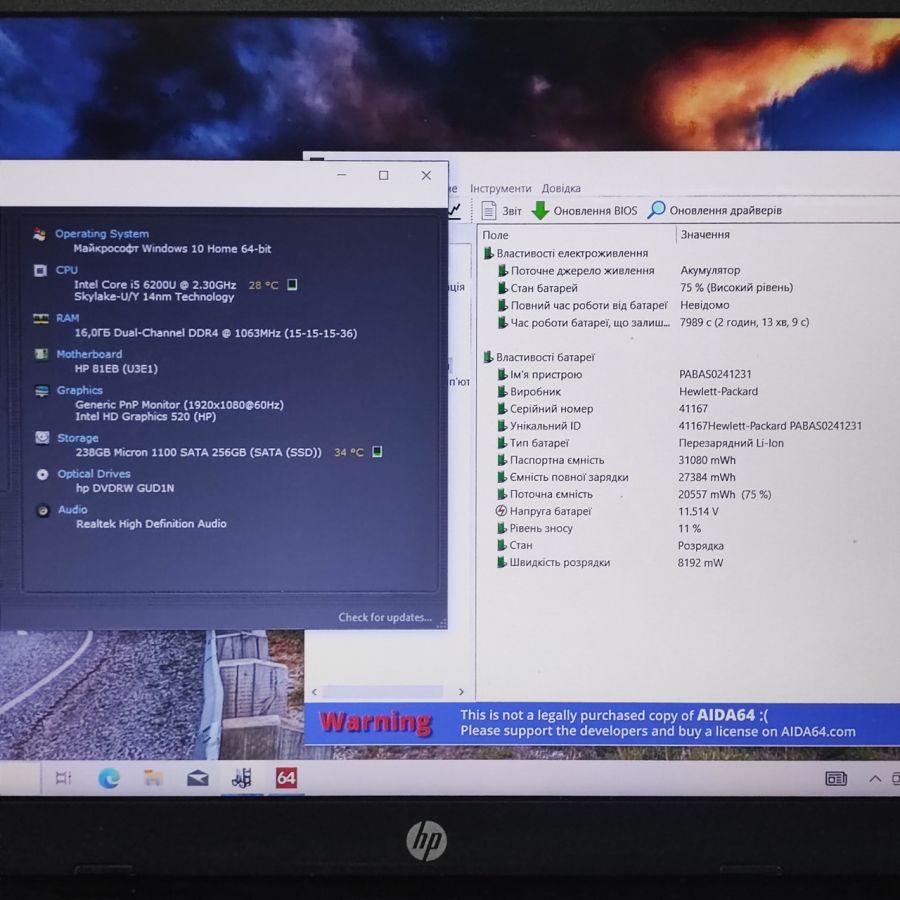Open the Audio section link
This screenshot has width=900, height=900.
72,510
